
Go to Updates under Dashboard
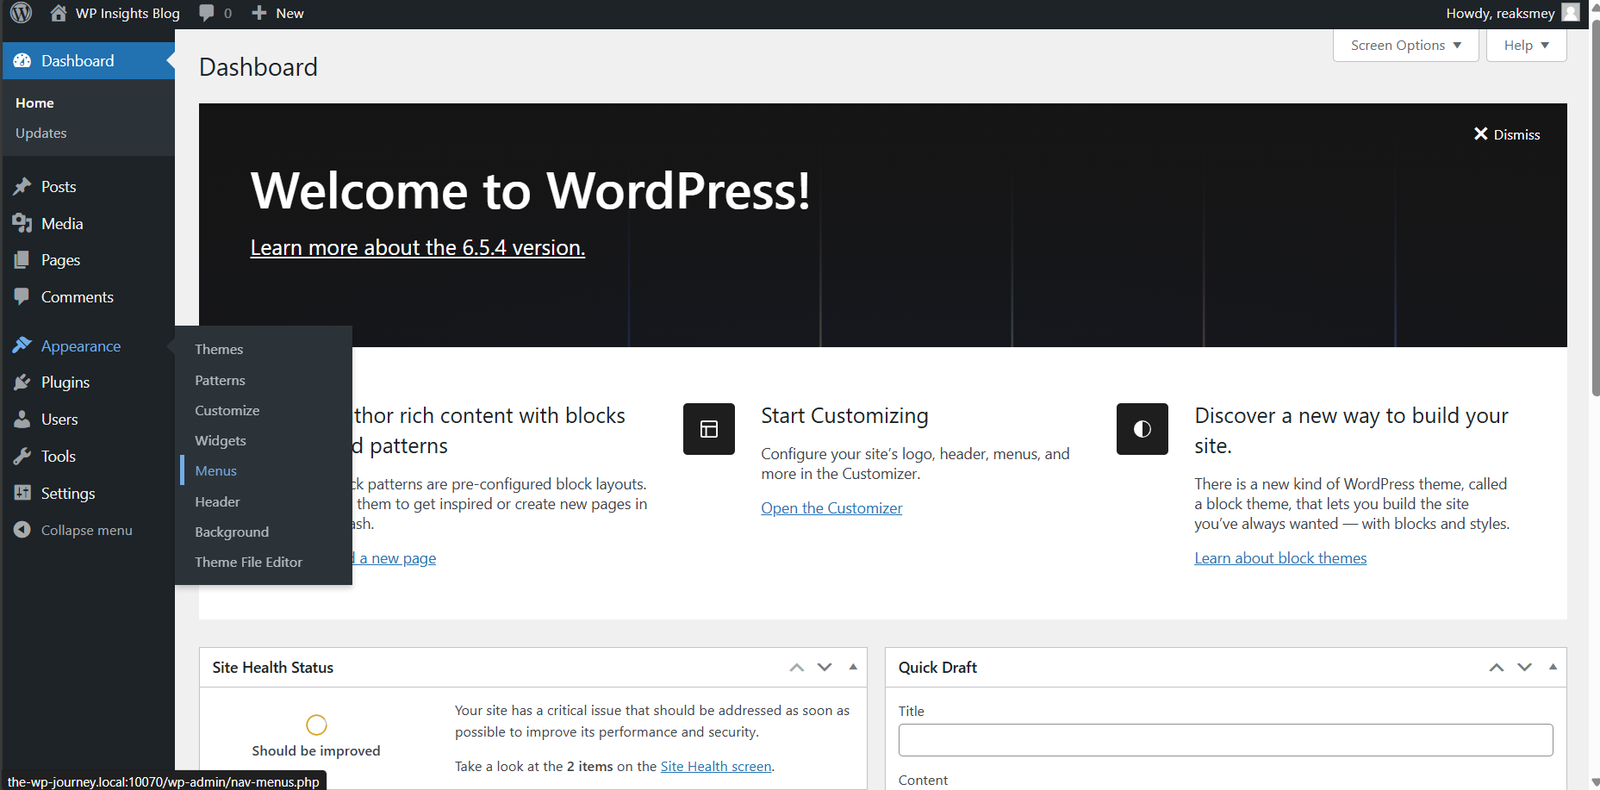(x=41, y=133)
